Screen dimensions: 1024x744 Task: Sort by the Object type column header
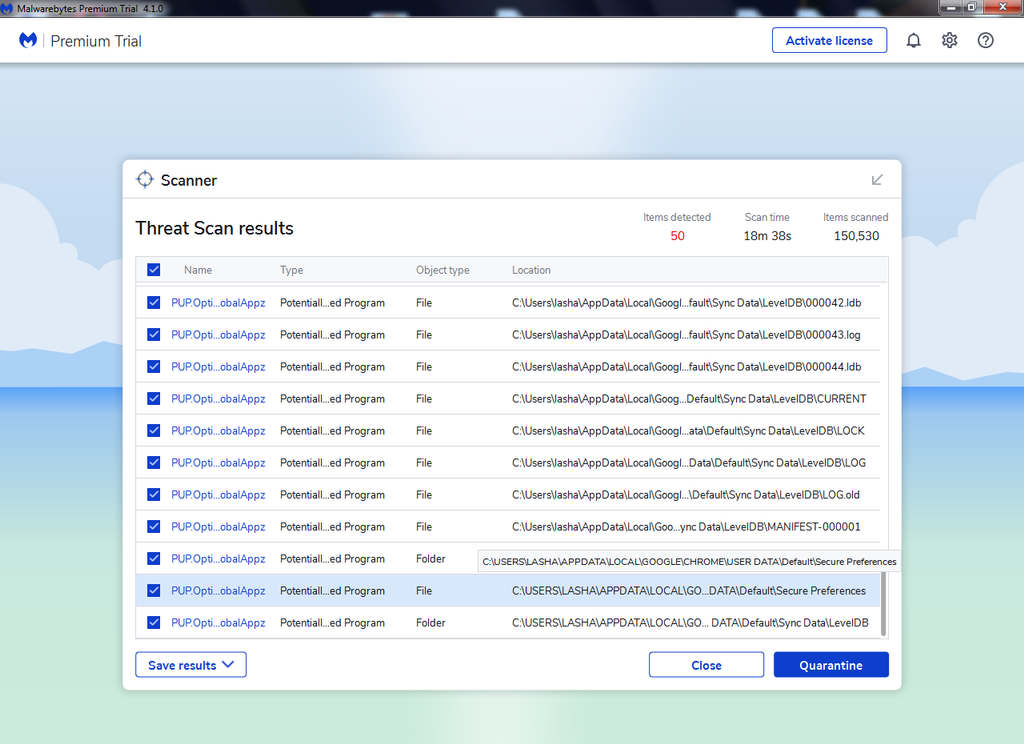pyautogui.click(x=443, y=270)
